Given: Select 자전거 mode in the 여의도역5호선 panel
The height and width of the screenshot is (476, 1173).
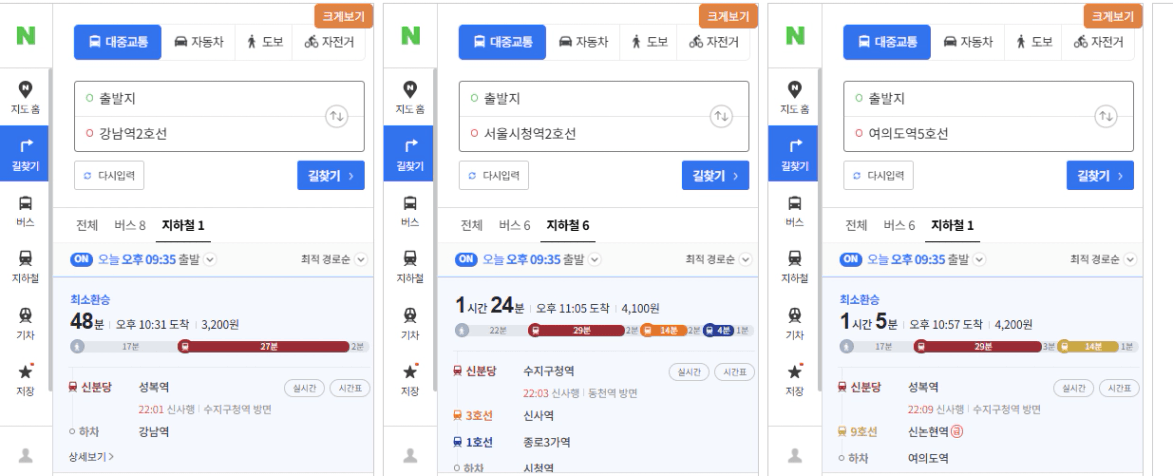Looking at the screenshot, I should 1099,42.
